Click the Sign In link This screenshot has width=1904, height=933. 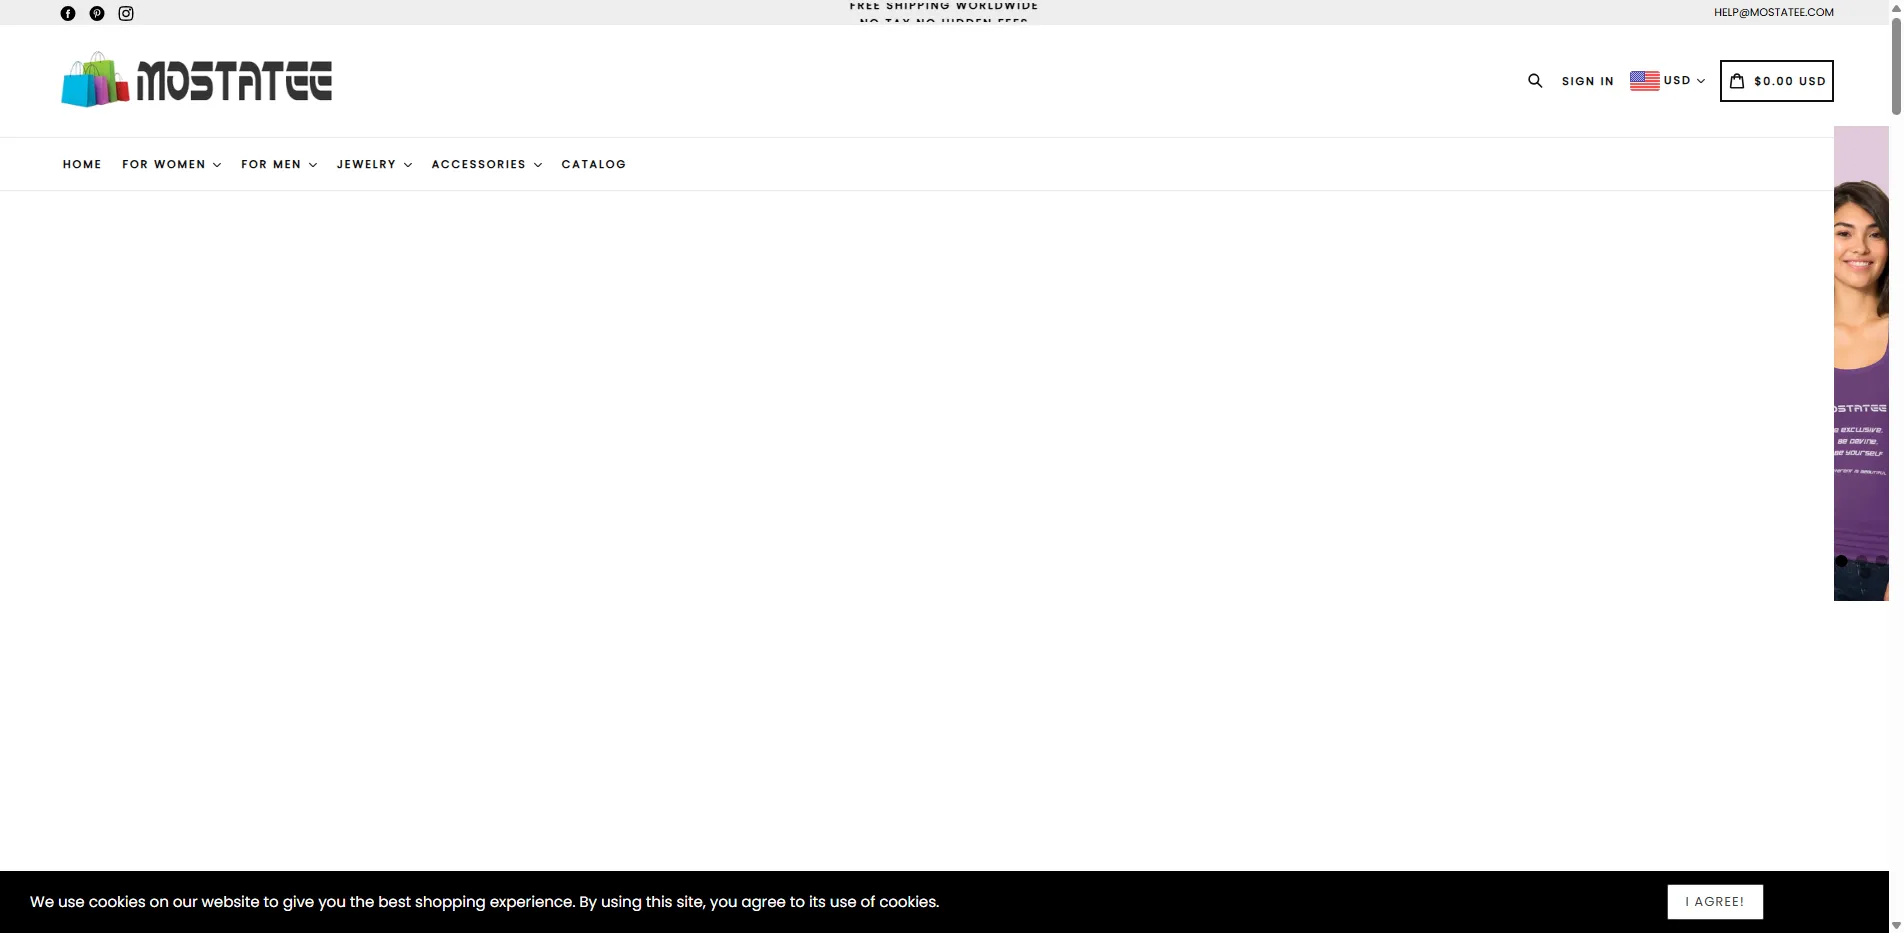(1587, 81)
